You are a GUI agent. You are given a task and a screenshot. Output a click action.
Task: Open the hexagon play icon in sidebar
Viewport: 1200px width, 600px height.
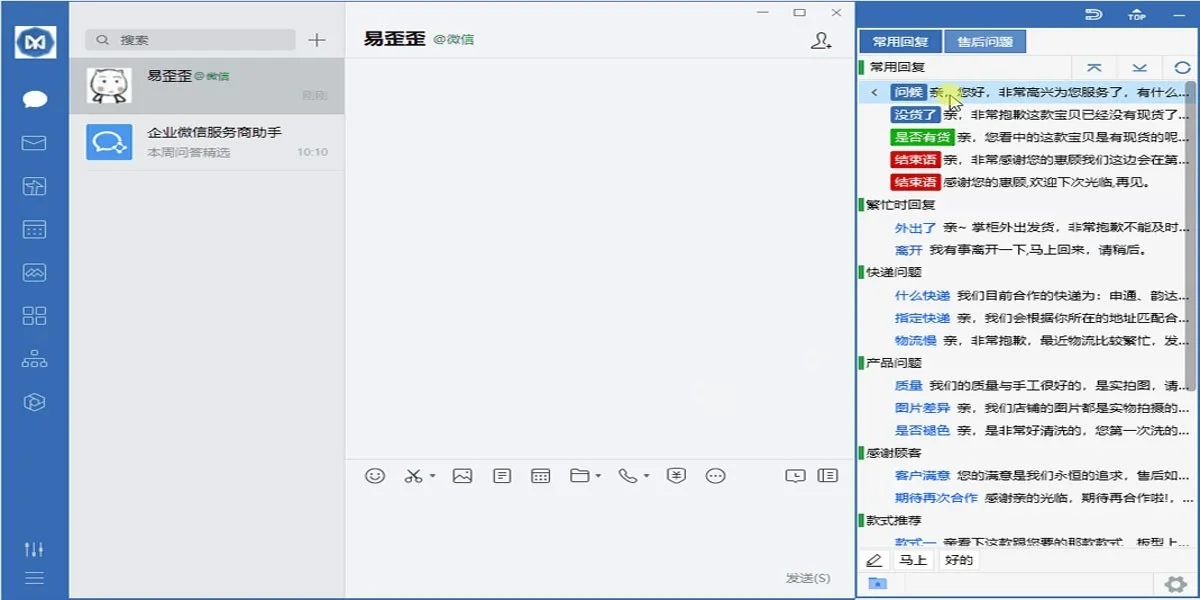coord(35,402)
